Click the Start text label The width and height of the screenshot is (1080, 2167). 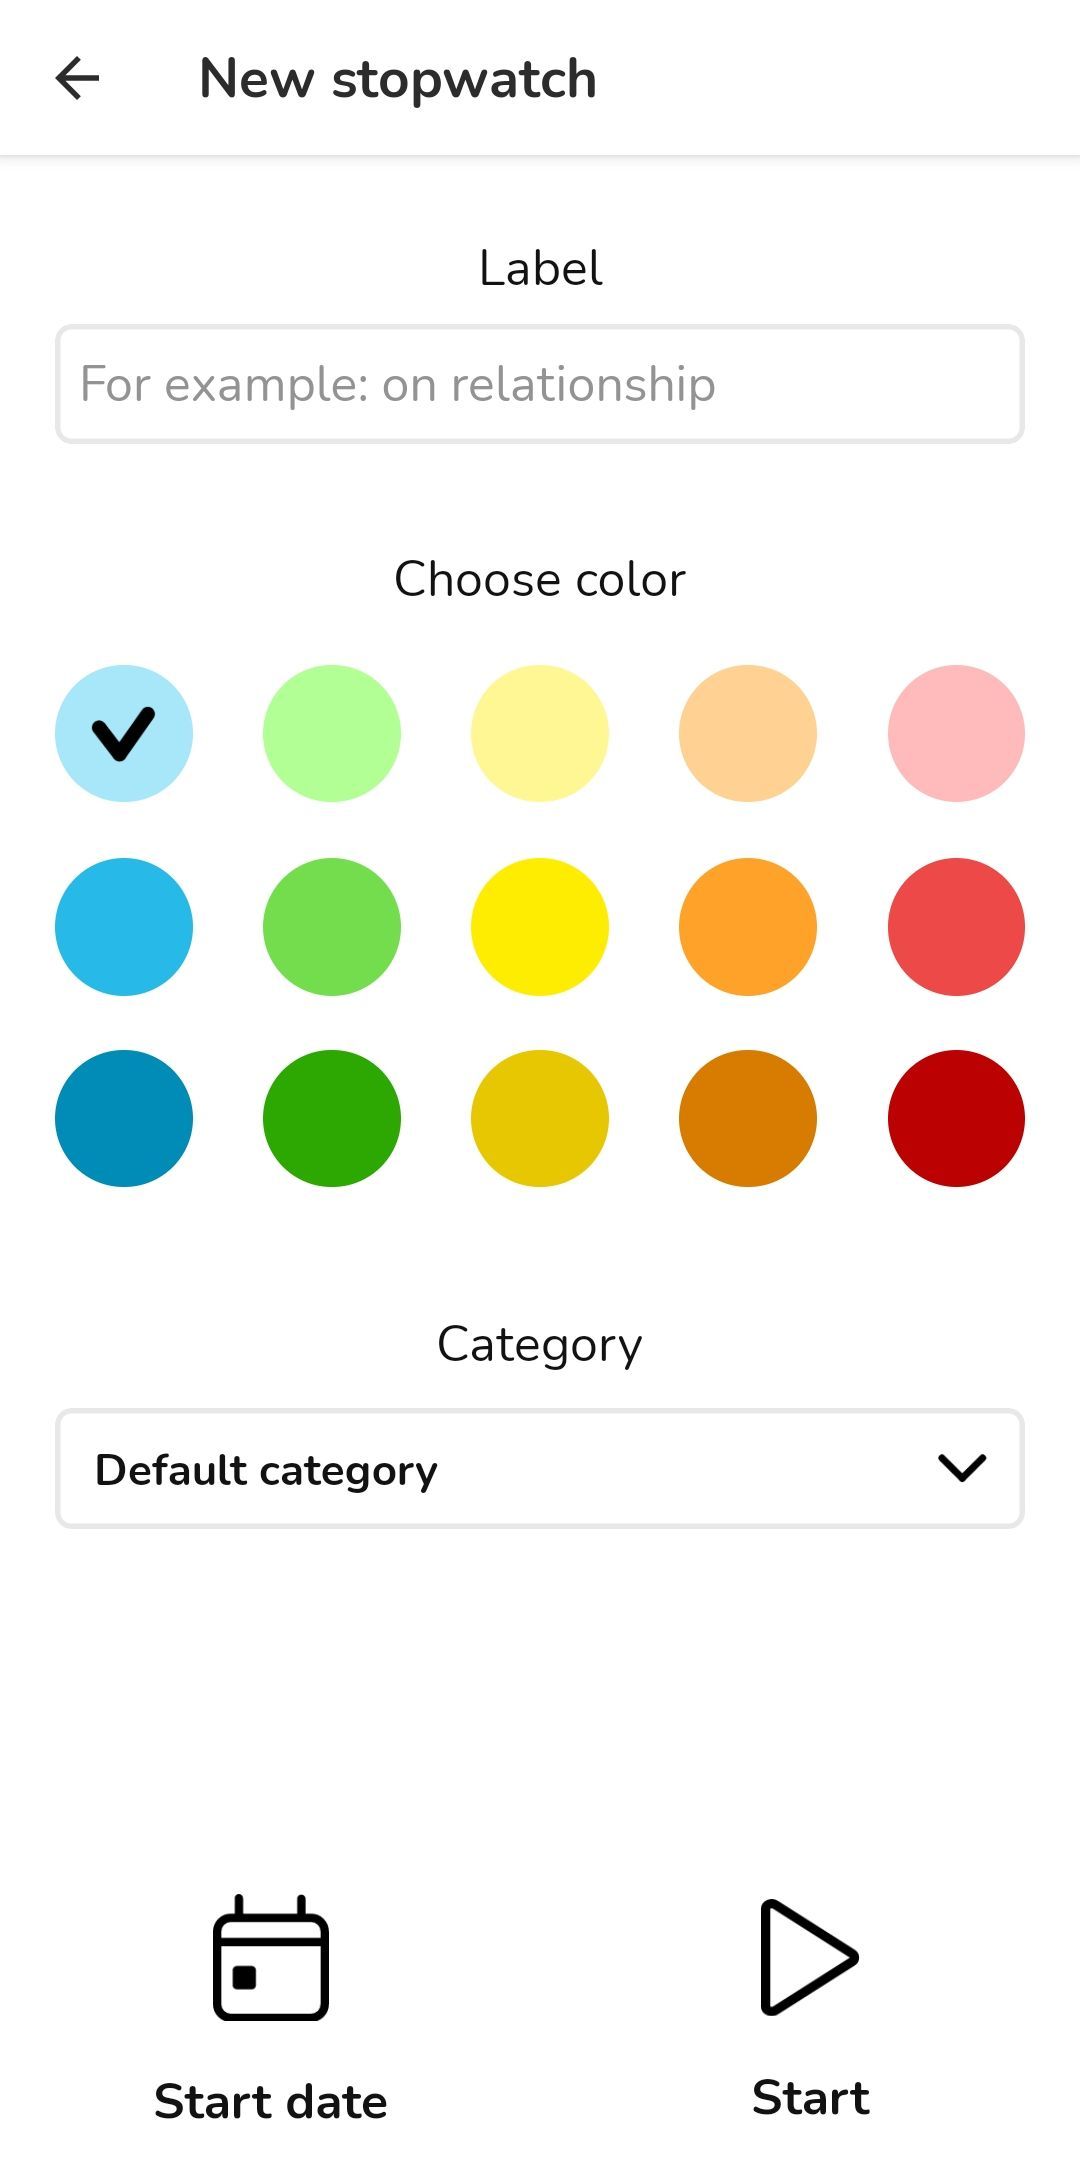click(x=811, y=2097)
